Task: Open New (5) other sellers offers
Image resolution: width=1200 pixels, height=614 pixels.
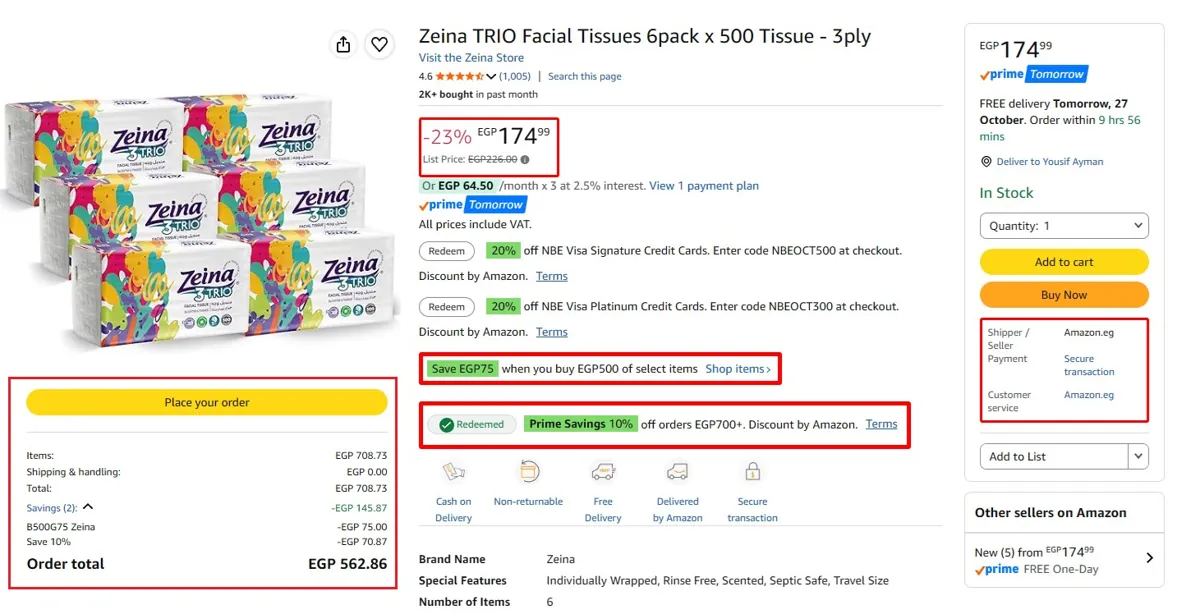Action: pyautogui.click(x=1064, y=559)
